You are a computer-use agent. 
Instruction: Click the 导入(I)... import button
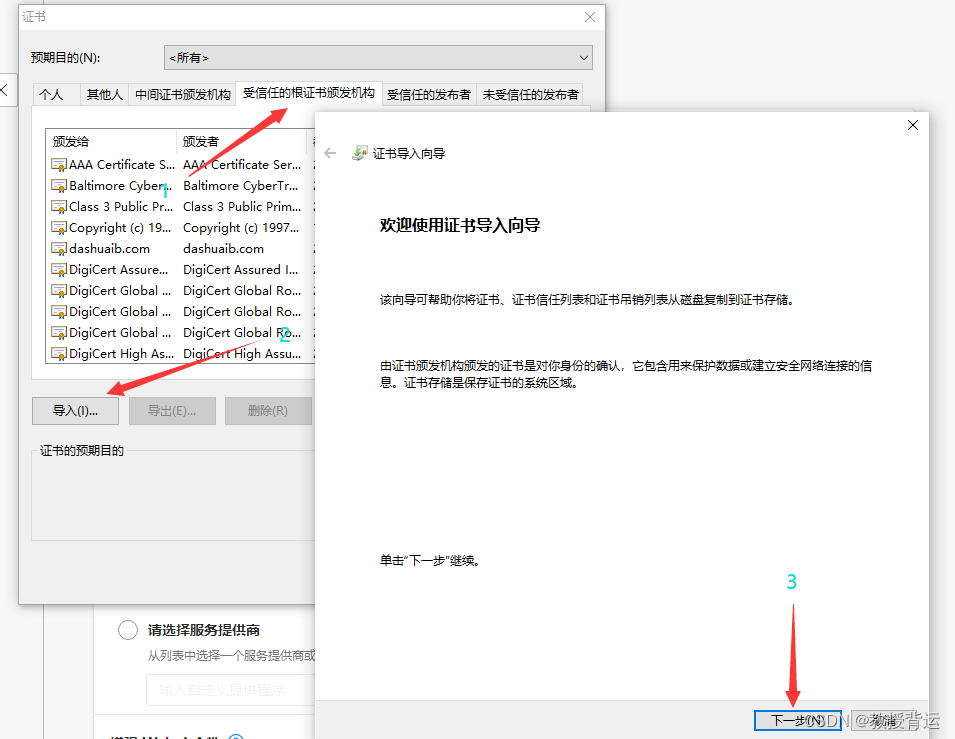76,411
